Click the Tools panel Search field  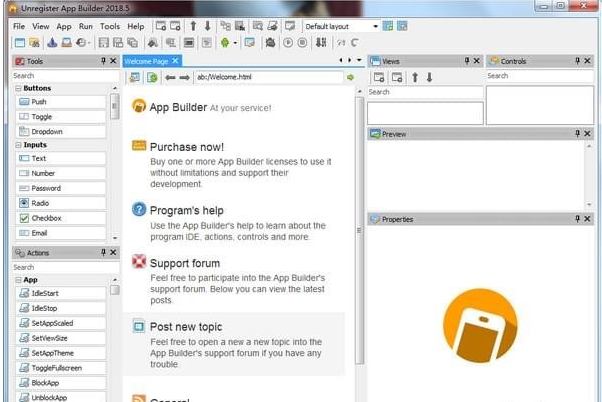65,76
